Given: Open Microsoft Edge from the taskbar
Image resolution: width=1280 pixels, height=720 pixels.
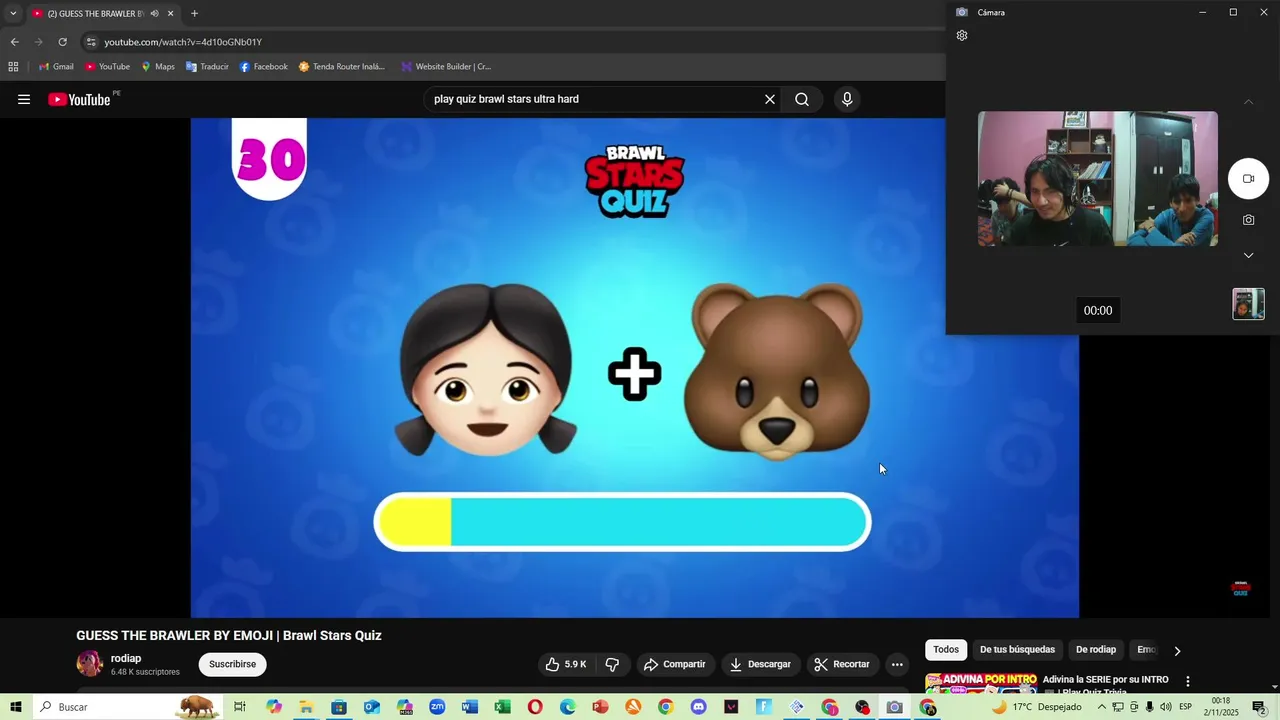Looking at the screenshot, I should pyautogui.click(x=568, y=707).
